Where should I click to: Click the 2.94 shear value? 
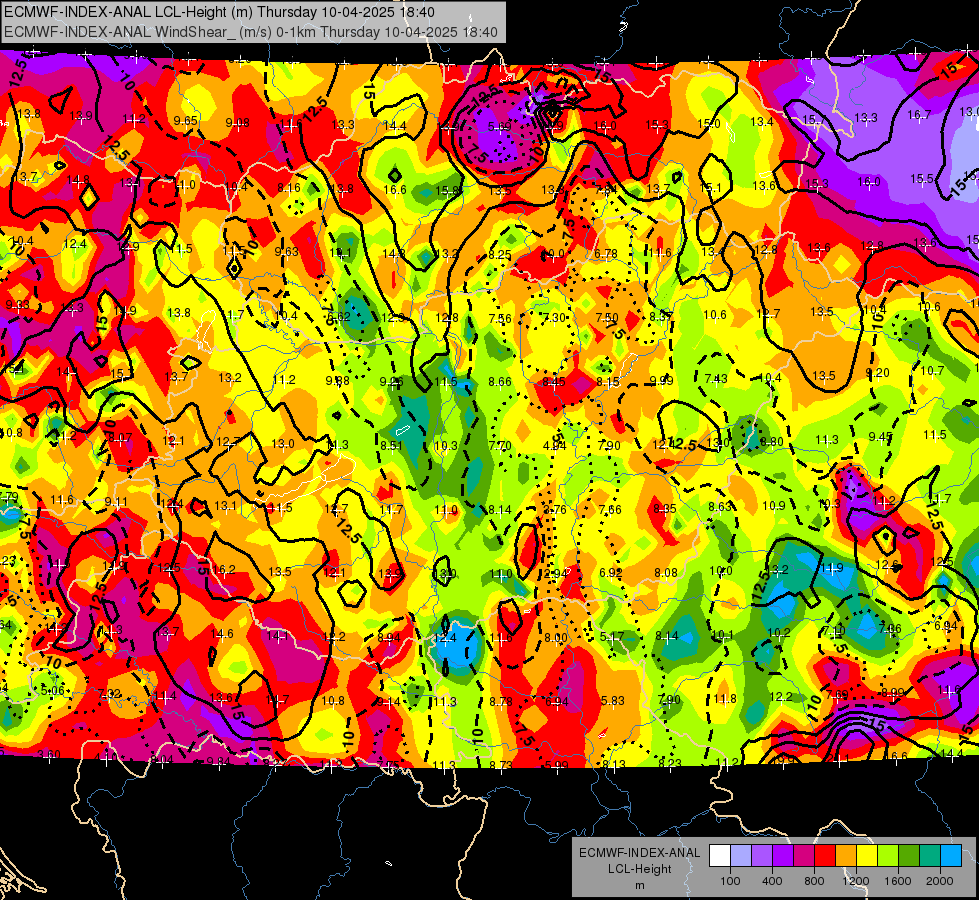(x=556, y=574)
